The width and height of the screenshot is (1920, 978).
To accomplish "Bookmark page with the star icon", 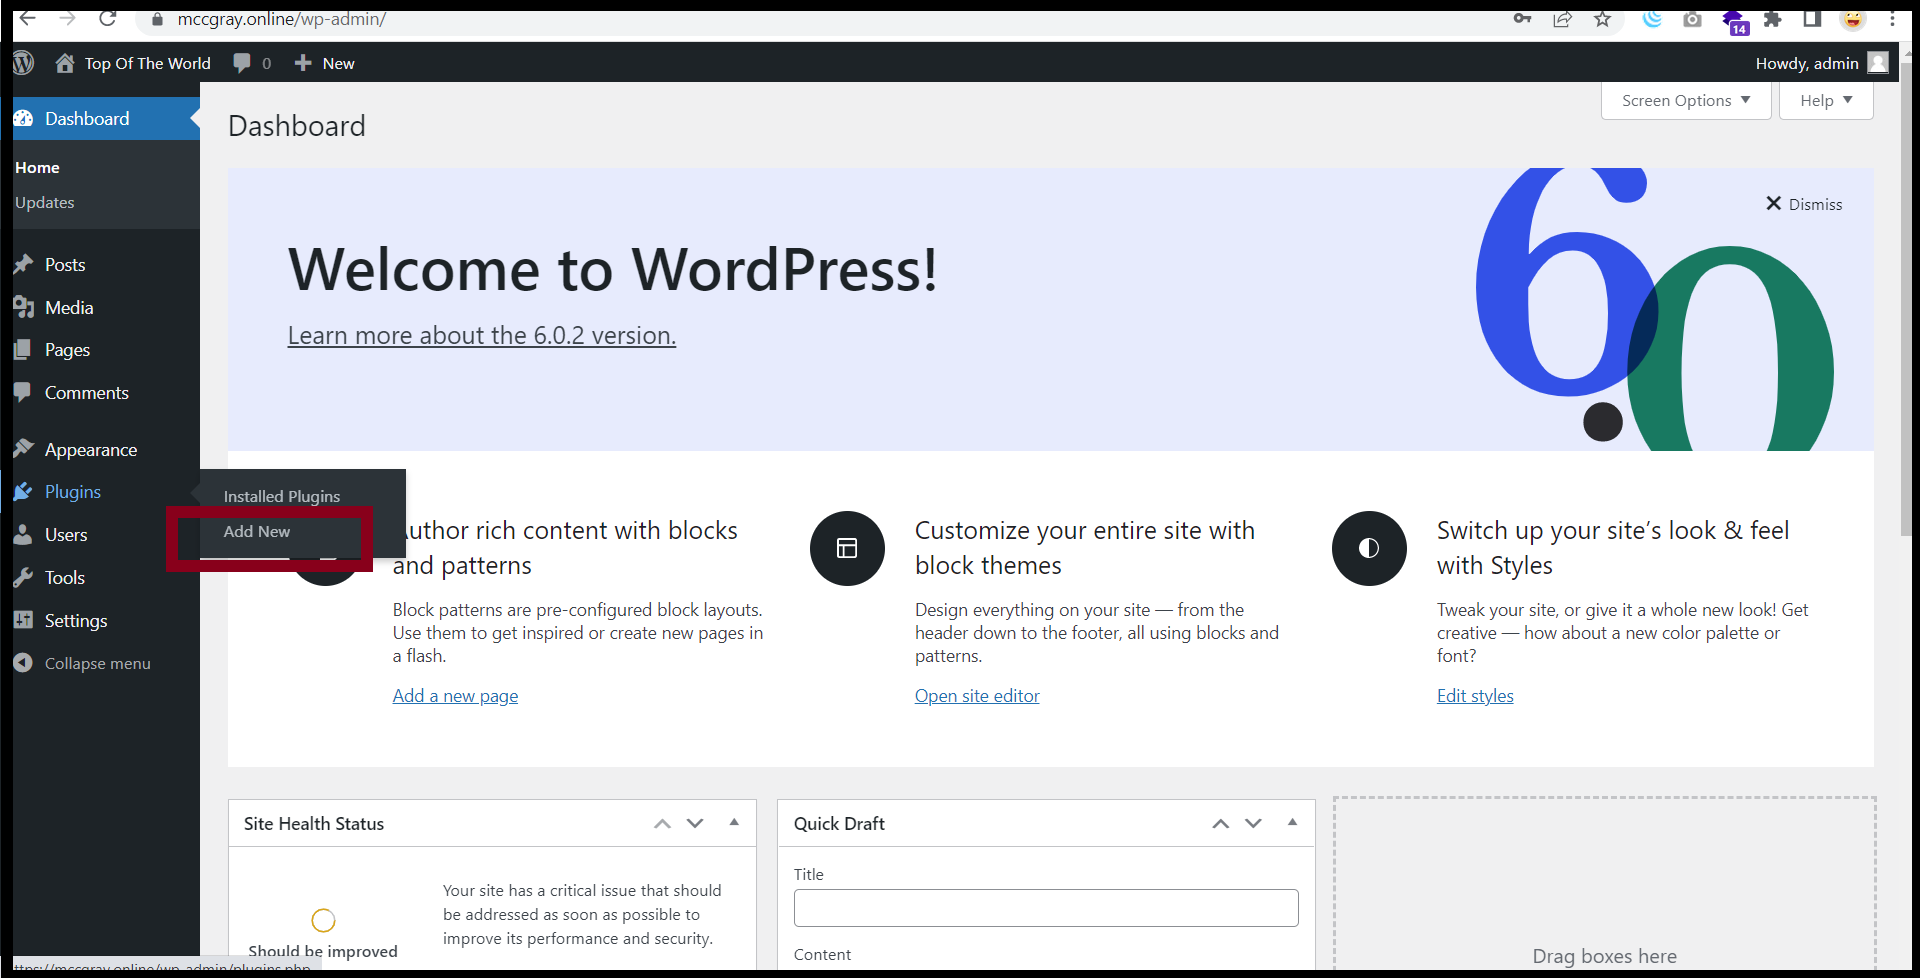I will pyautogui.click(x=1603, y=19).
